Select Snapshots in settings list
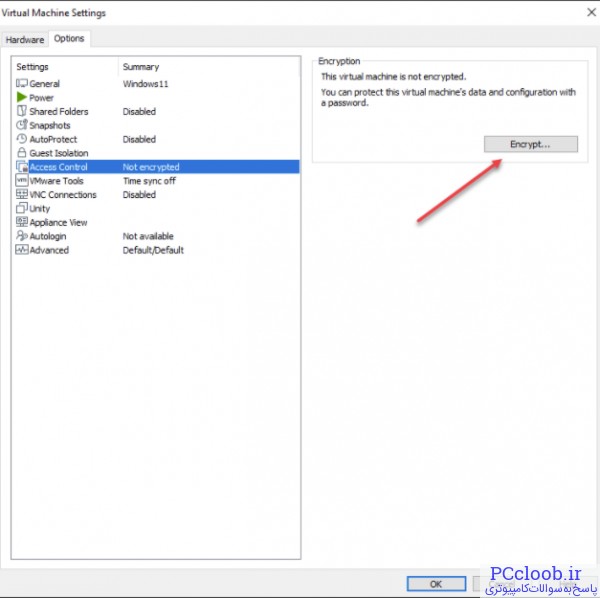 pos(156,125)
